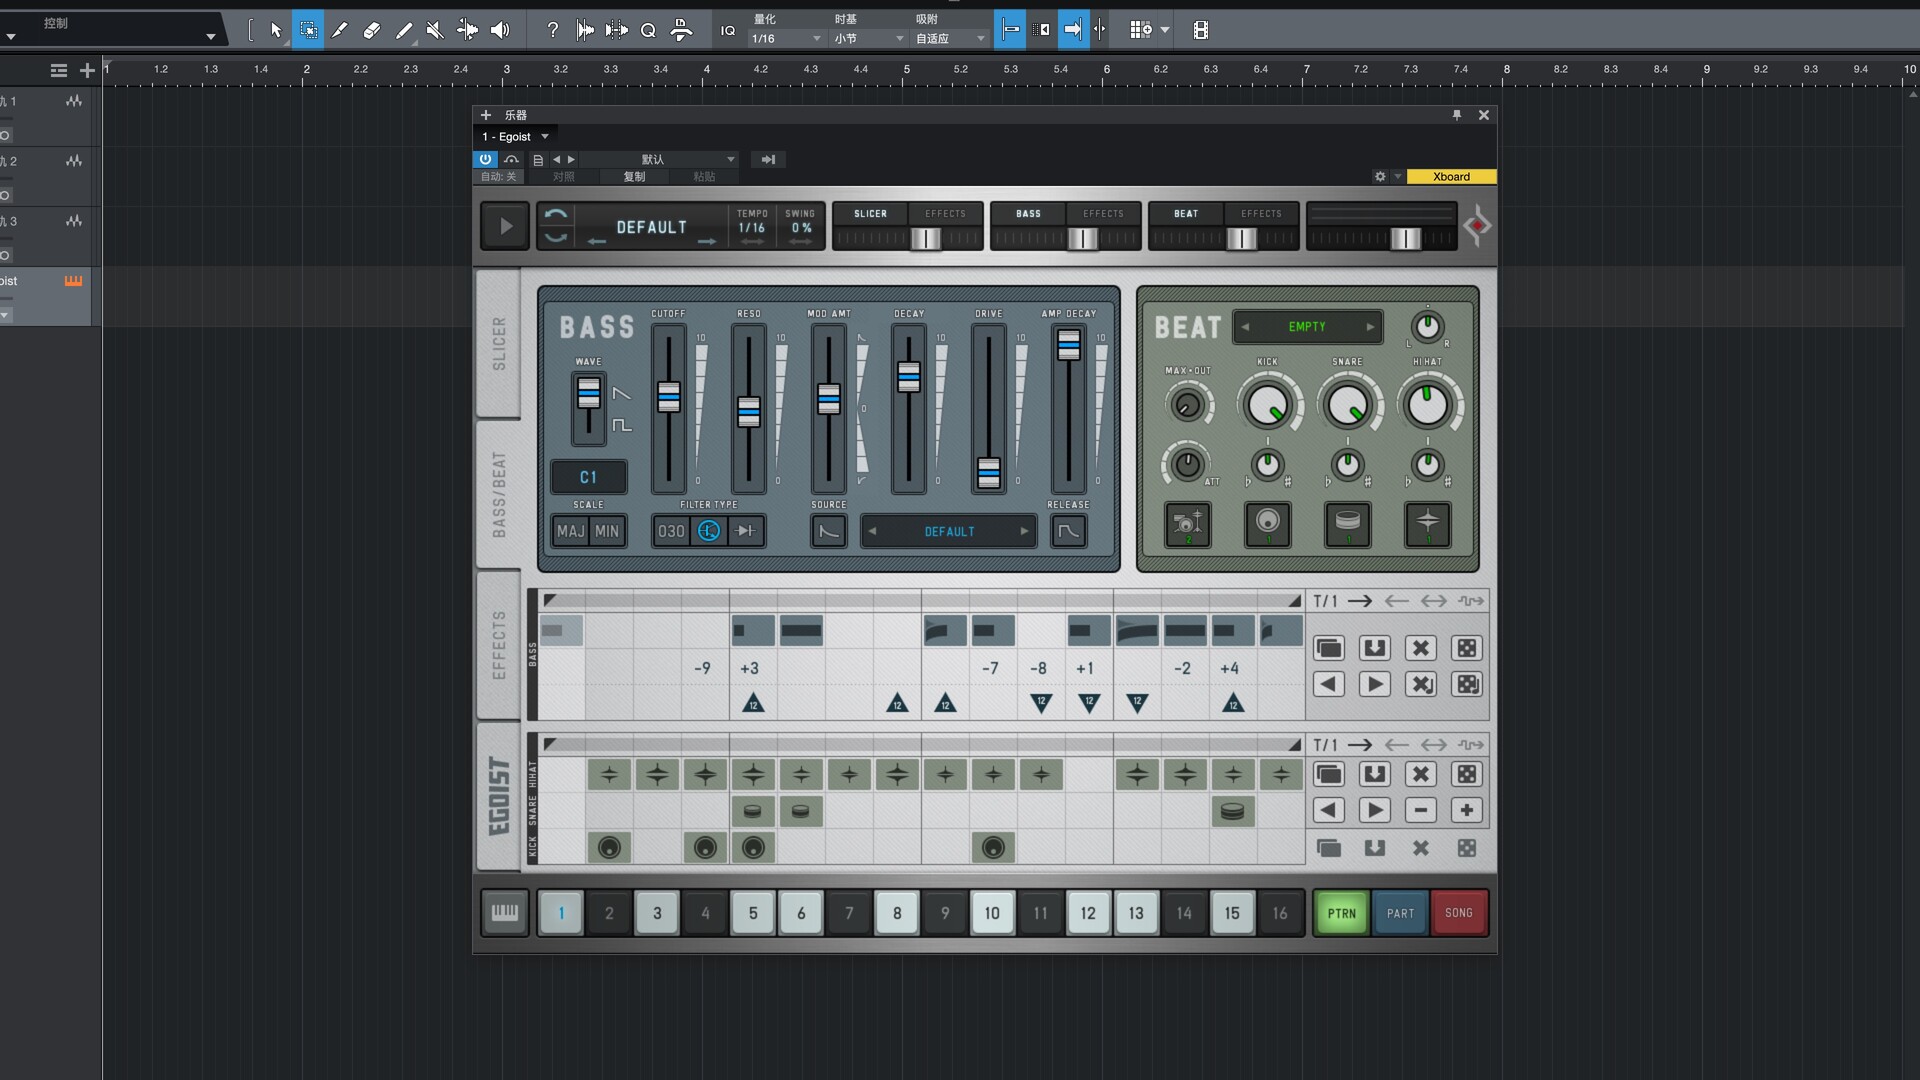Toggle MIN scale button
This screenshot has width=1920, height=1080.
coord(607,531)
